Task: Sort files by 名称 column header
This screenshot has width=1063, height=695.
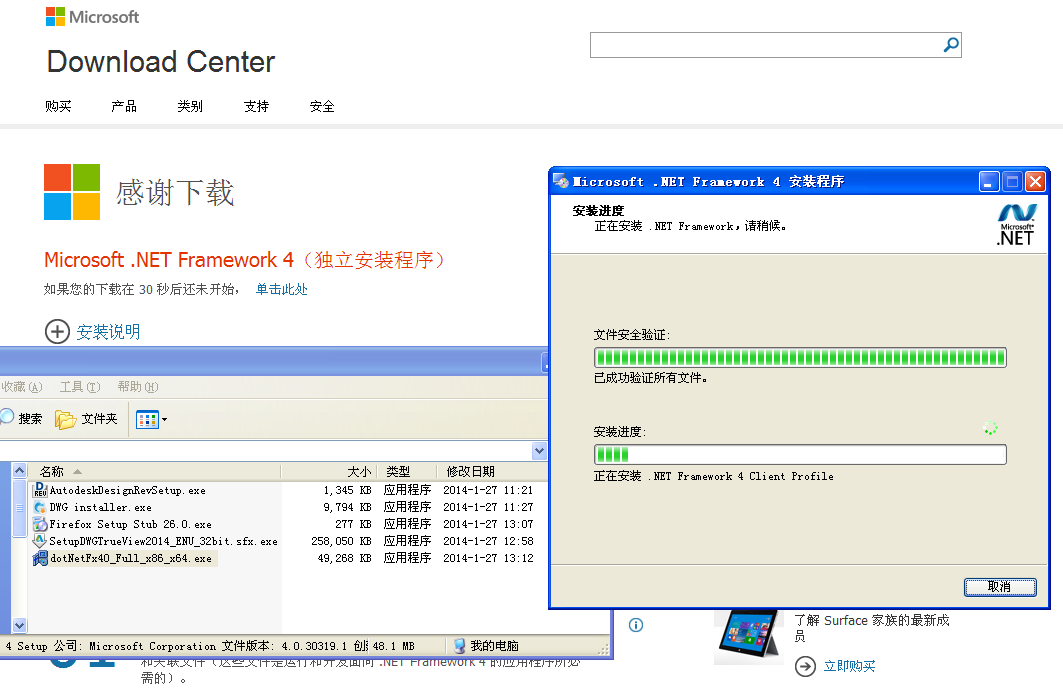Action: 154,471
